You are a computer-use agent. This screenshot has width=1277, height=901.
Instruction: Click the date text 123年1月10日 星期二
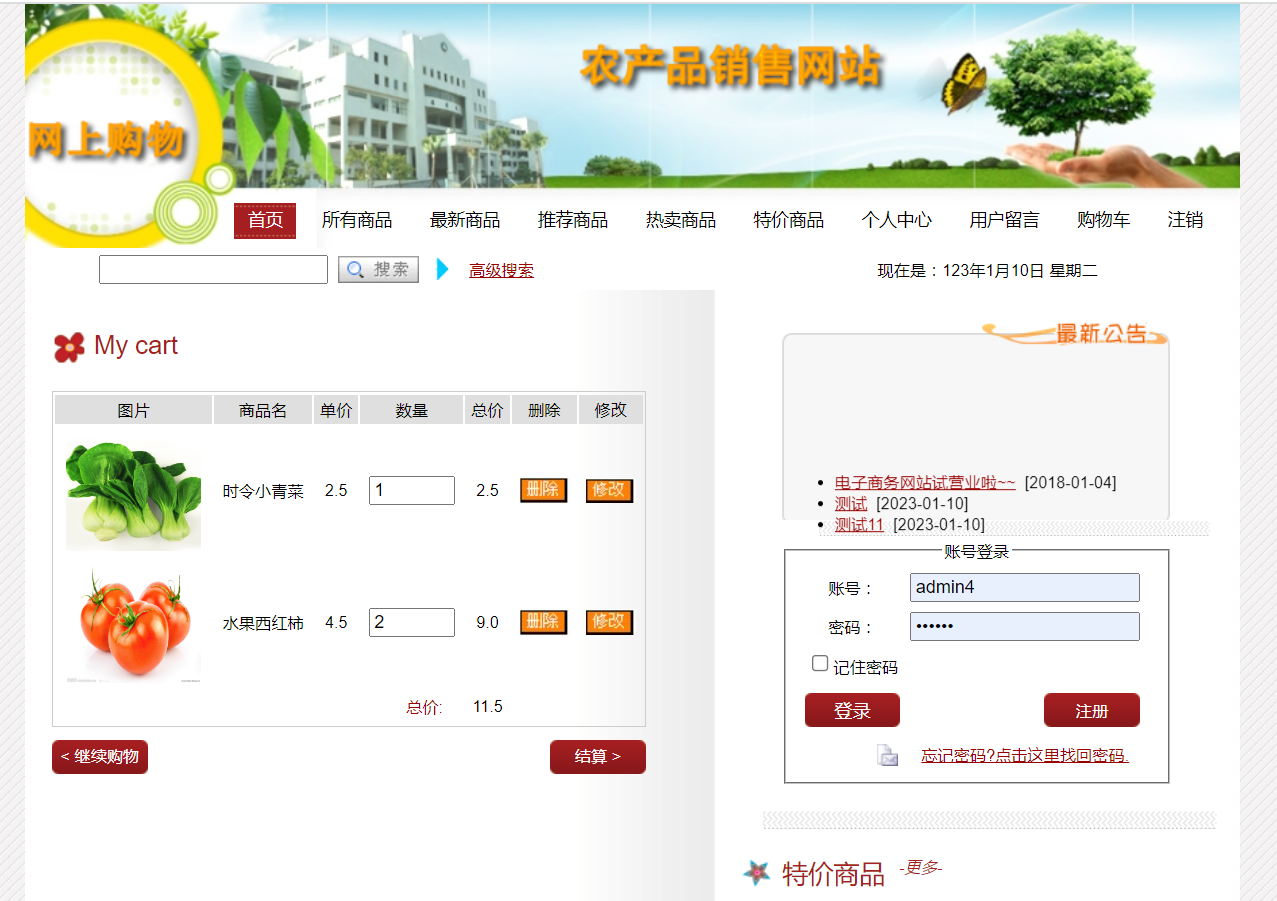click(1020, 270)
